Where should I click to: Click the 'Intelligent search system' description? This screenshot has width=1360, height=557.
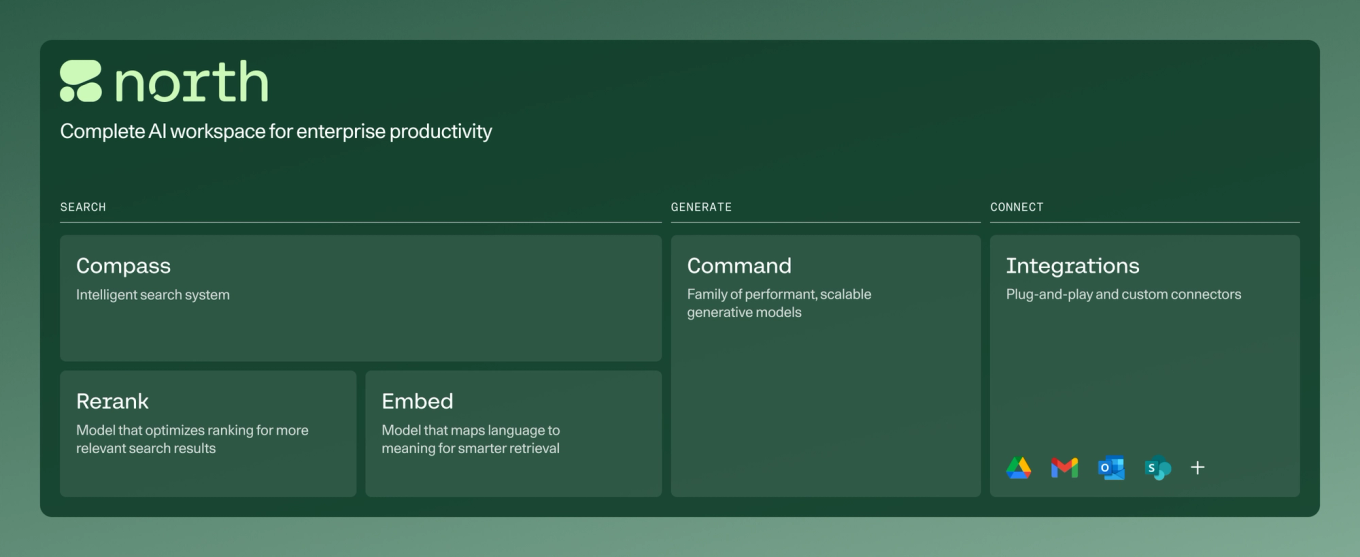153,295
